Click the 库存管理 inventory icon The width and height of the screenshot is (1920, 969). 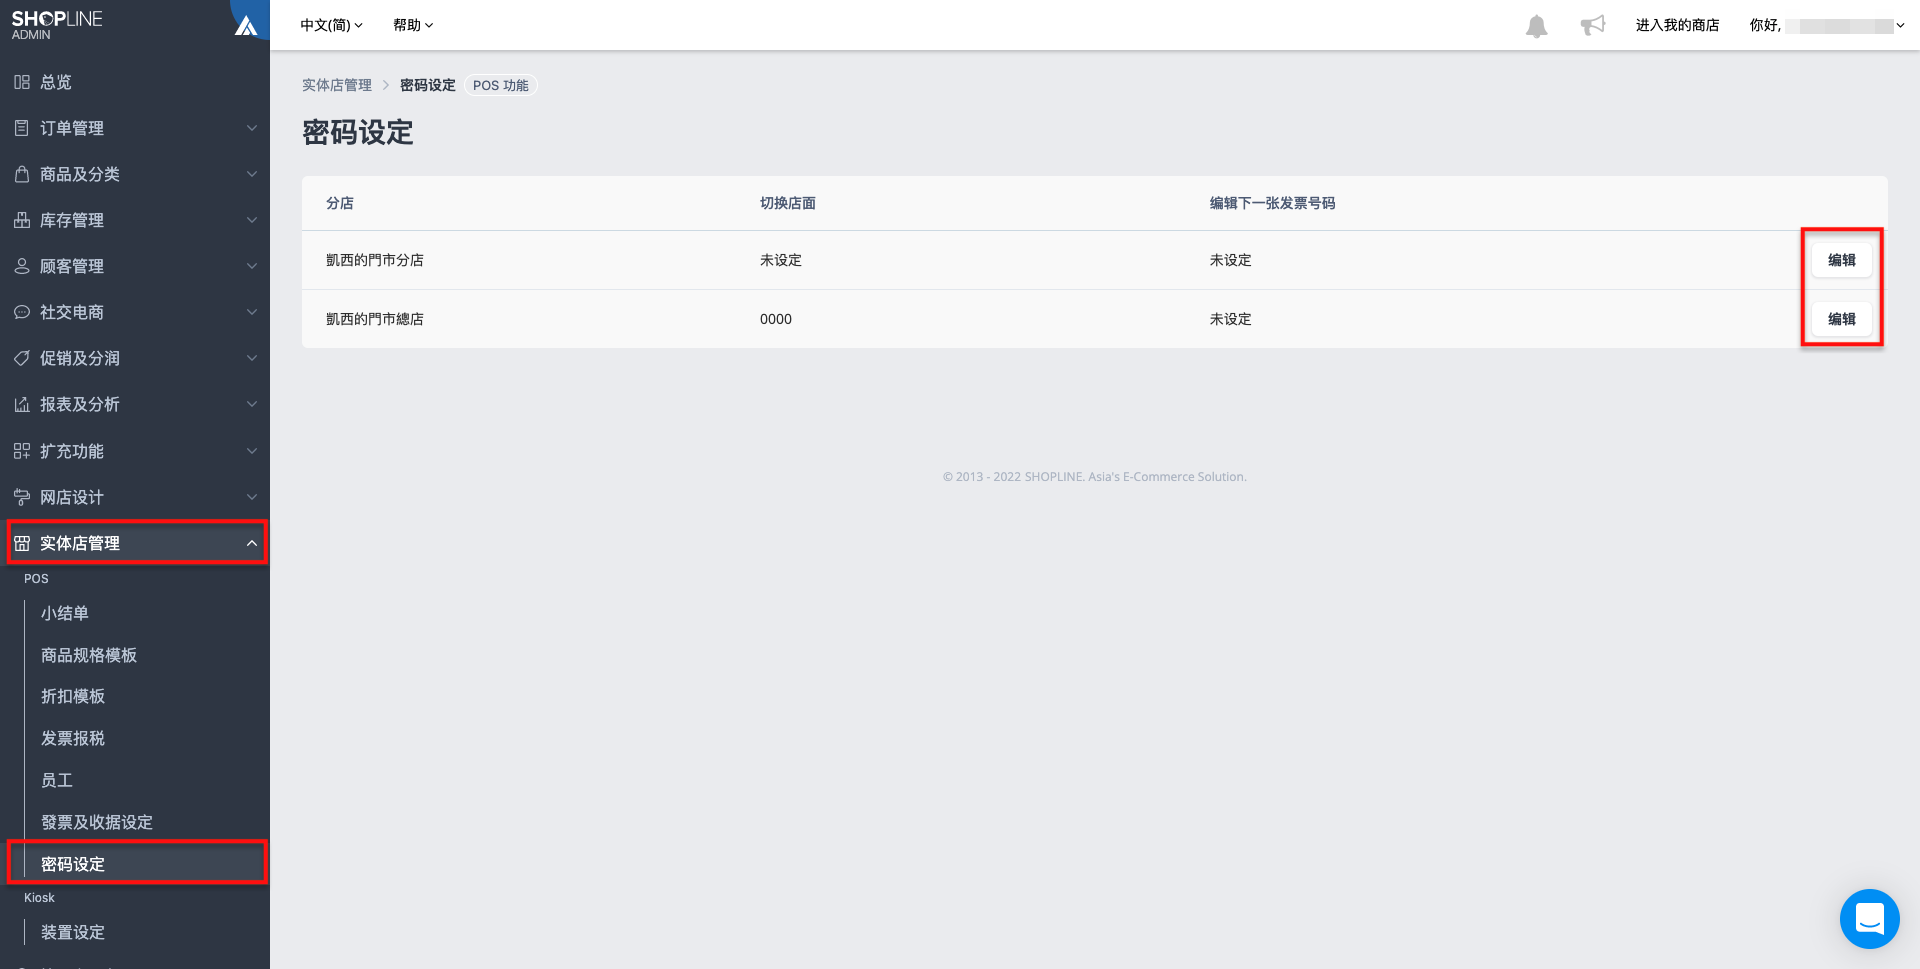pyautogui.click(x=22, y=220)
